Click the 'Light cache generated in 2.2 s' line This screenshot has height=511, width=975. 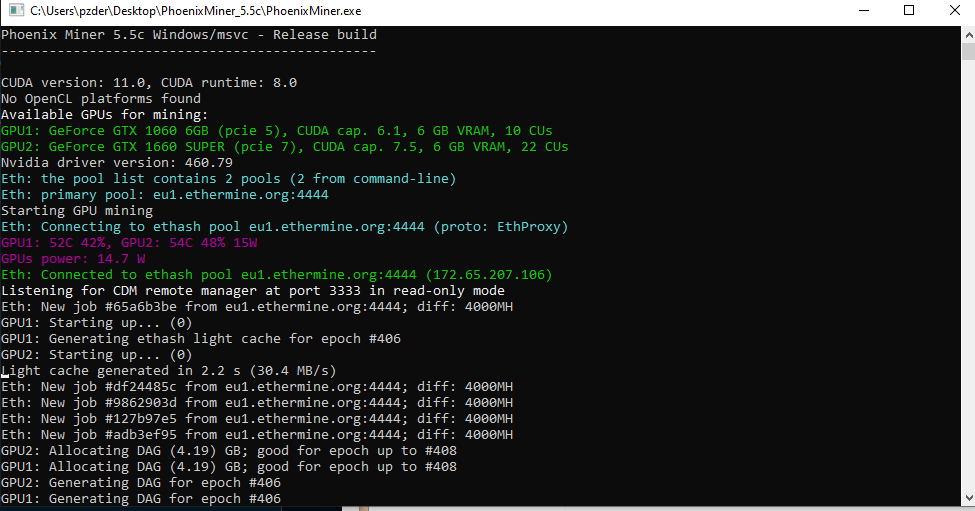pos(169,371)
